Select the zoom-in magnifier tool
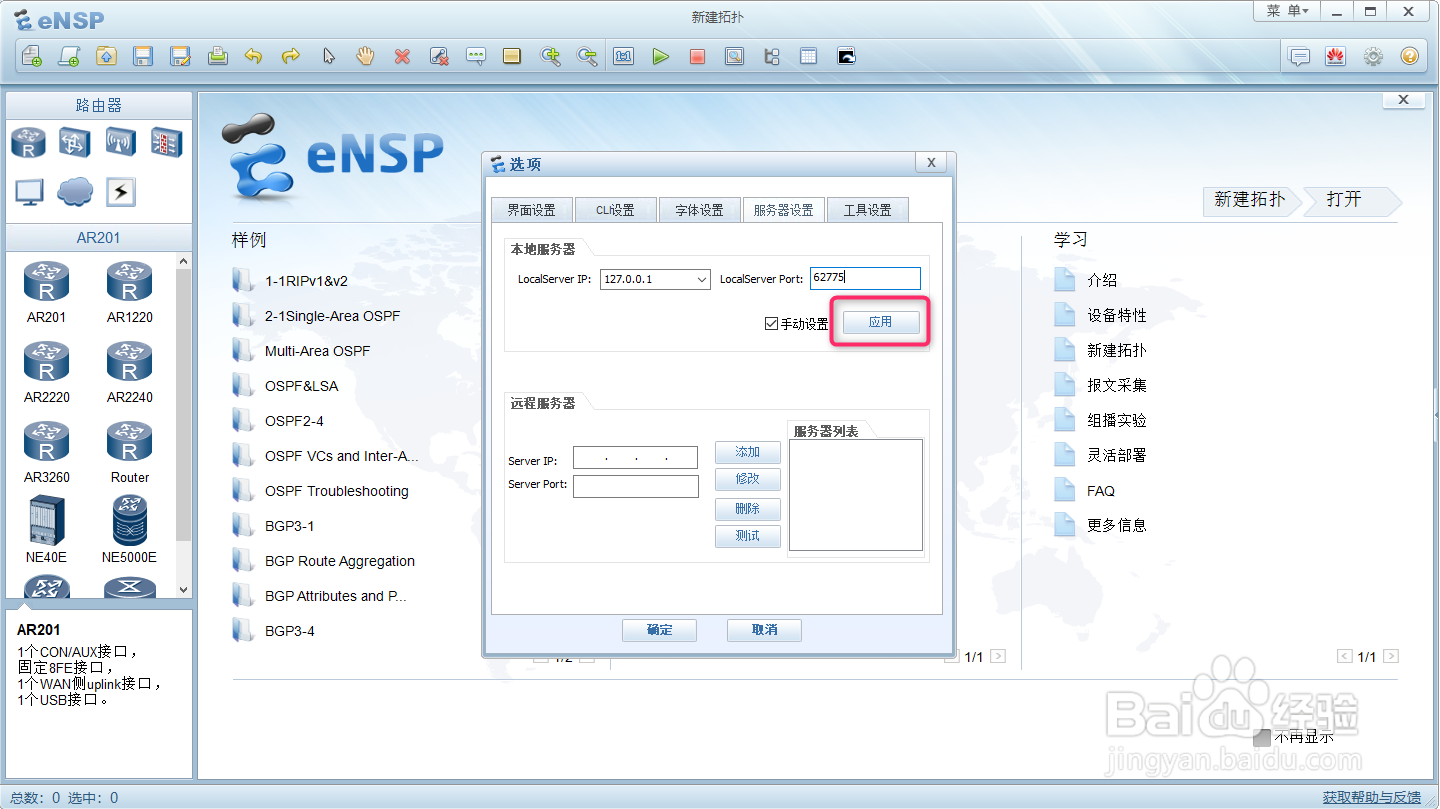The image size is (1440, 809). 551,56
